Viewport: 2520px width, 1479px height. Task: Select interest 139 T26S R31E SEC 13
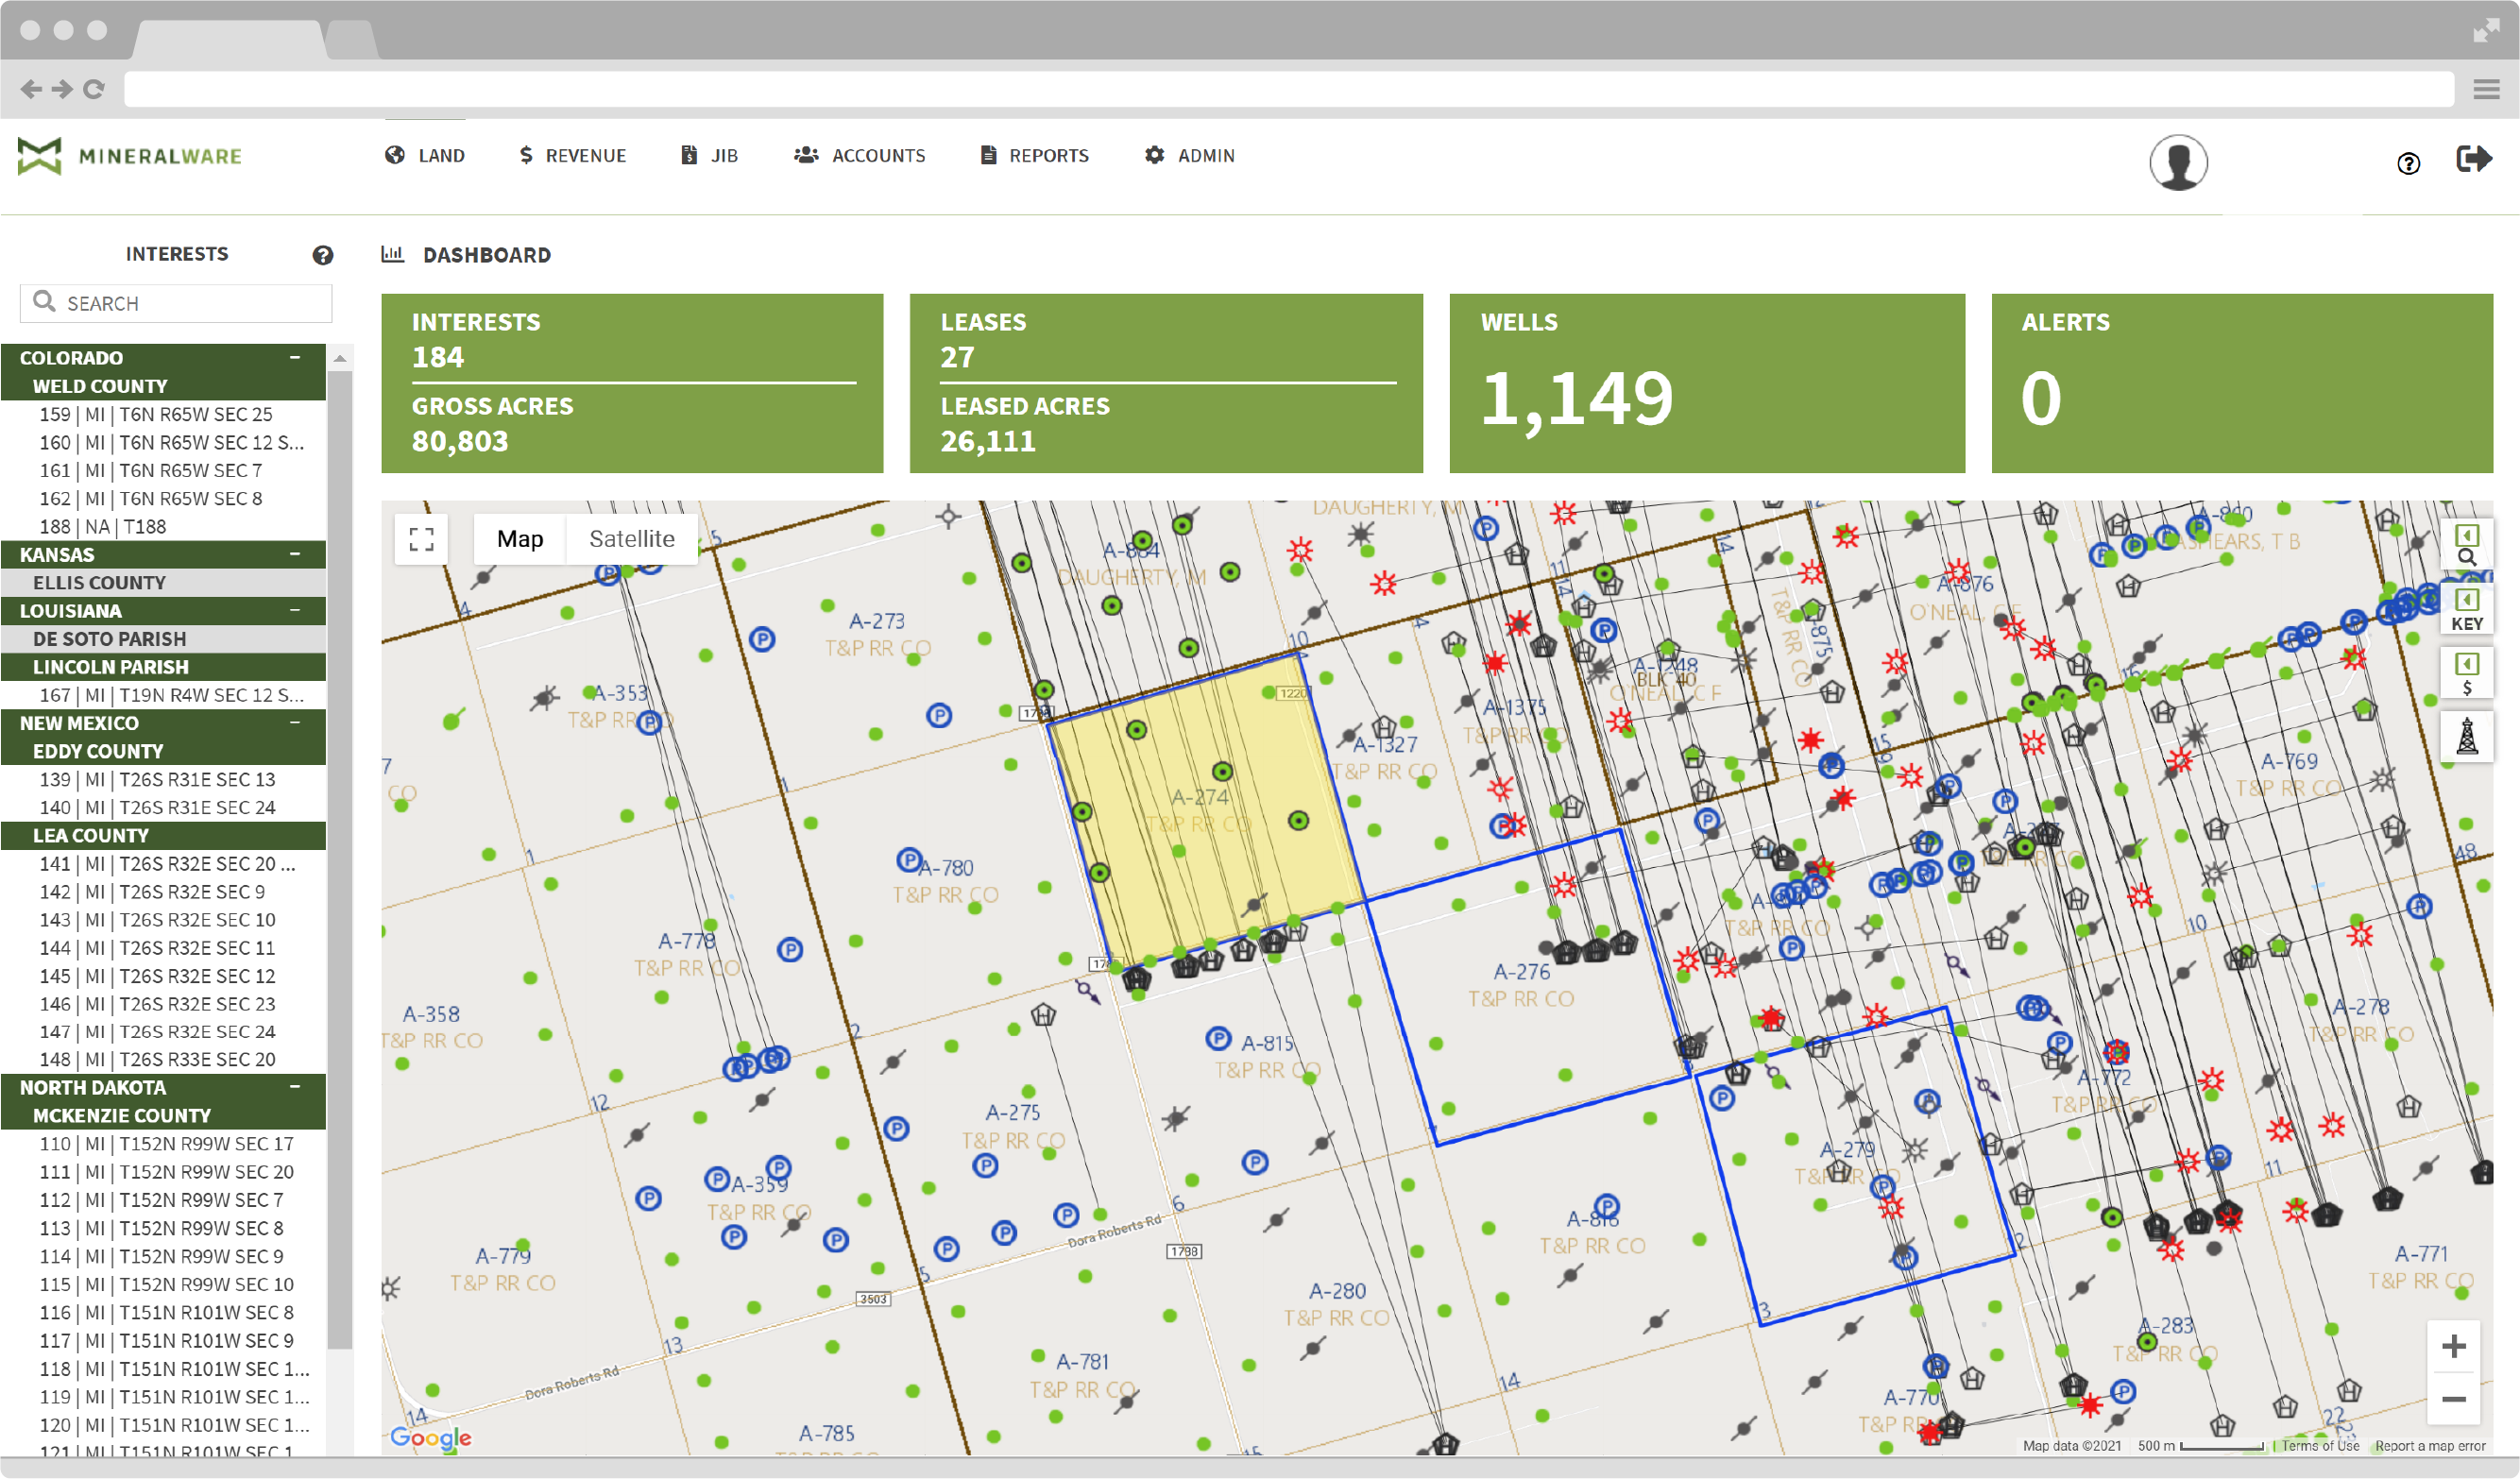click(163, 779)
